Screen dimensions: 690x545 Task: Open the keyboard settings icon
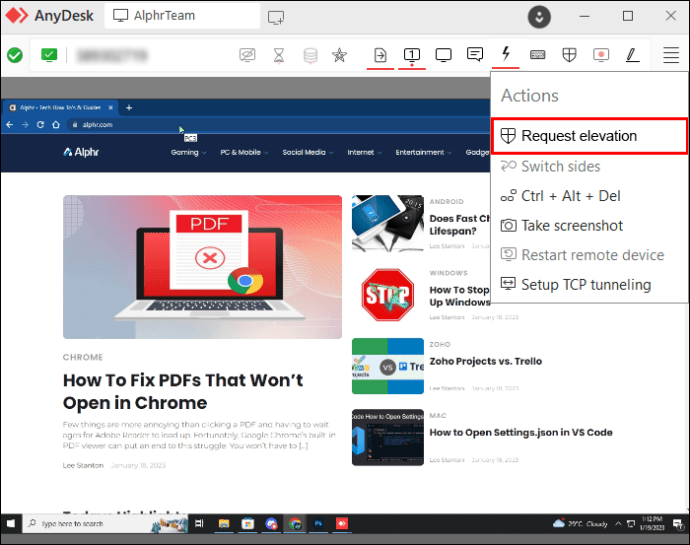[537, 55]
